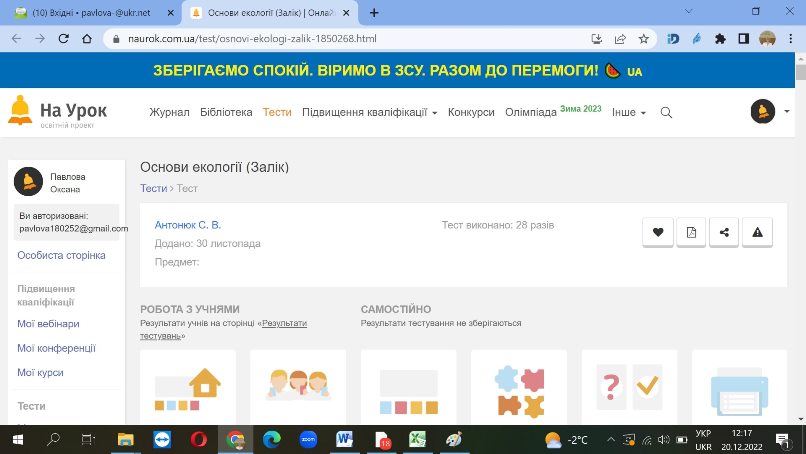Open Мої конференції in sidebar
Viewport: 806px width, 454px height.
57,348
